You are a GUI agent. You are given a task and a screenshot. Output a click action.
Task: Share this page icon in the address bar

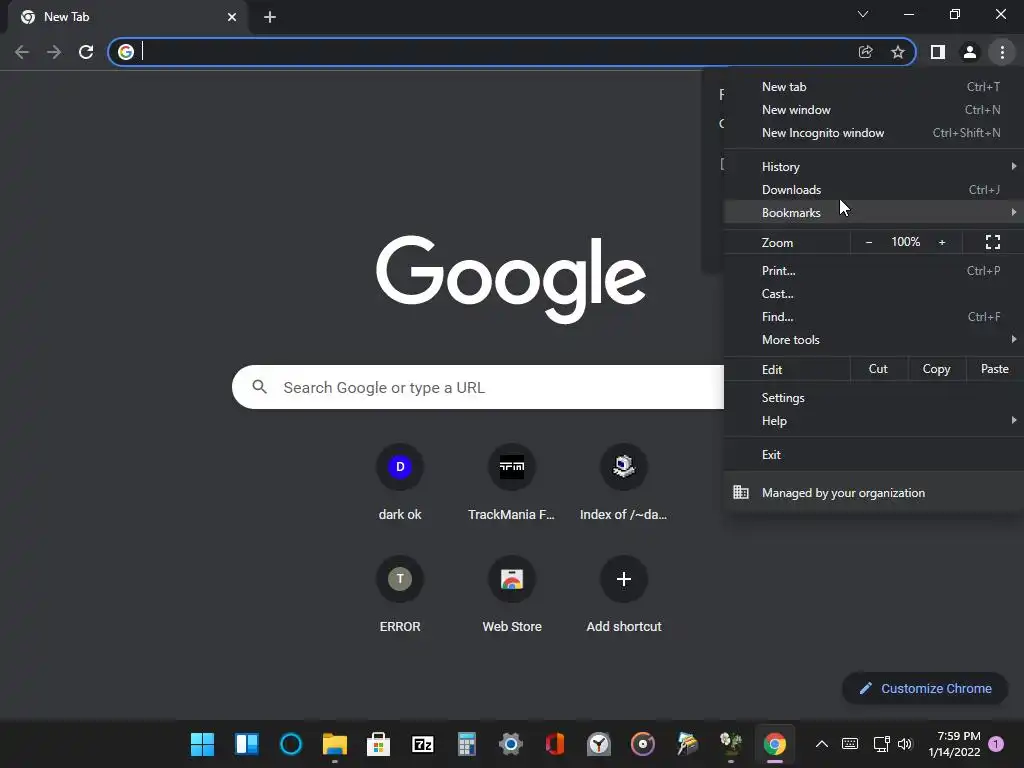[865, 52]
